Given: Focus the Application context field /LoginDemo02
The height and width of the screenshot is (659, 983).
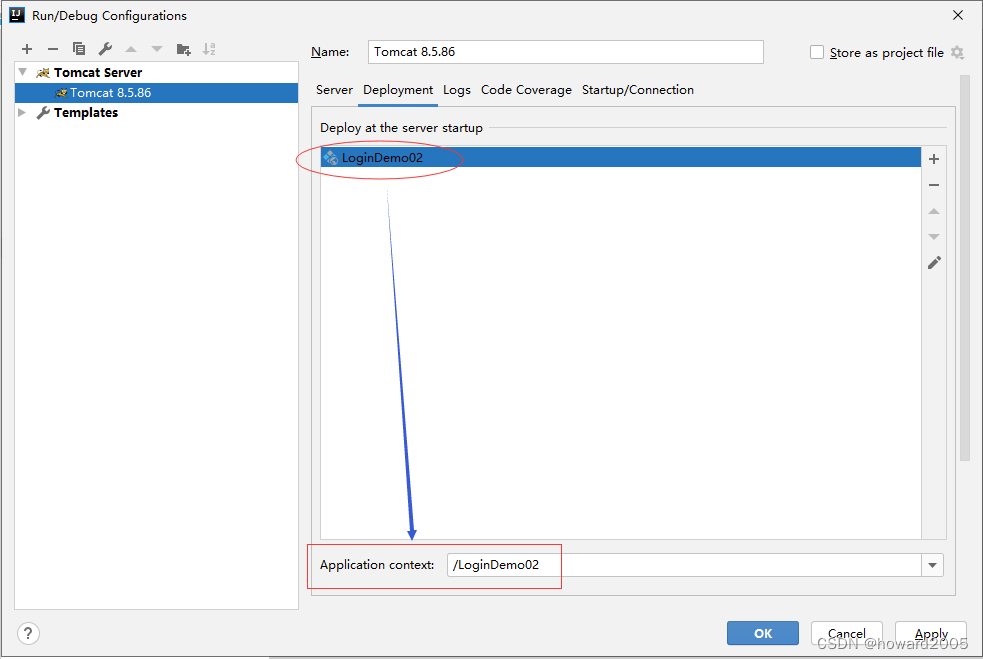Looking at the screenshot, I should pyautogui.click(x=684, y=565).
